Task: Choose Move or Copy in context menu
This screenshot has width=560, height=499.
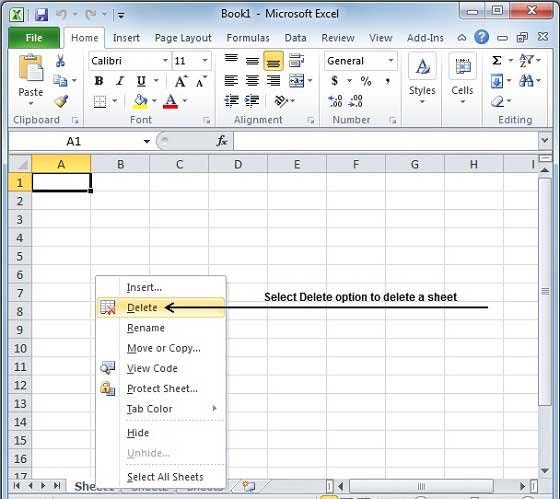Action: pyautogui.click(x=161, y=348)
